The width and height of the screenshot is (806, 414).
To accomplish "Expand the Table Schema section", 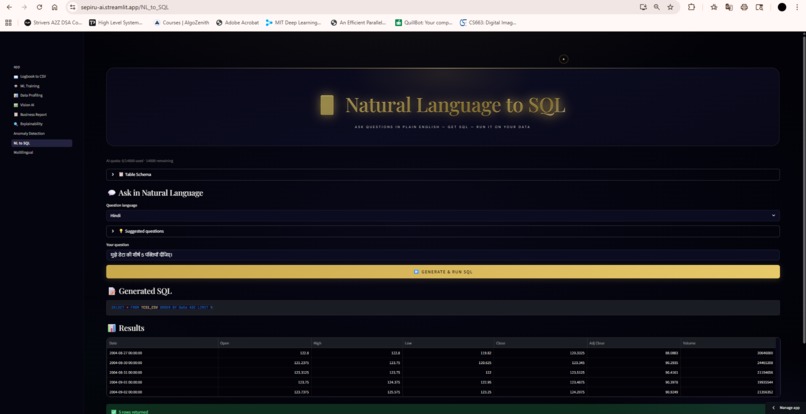I will [443, 174].
